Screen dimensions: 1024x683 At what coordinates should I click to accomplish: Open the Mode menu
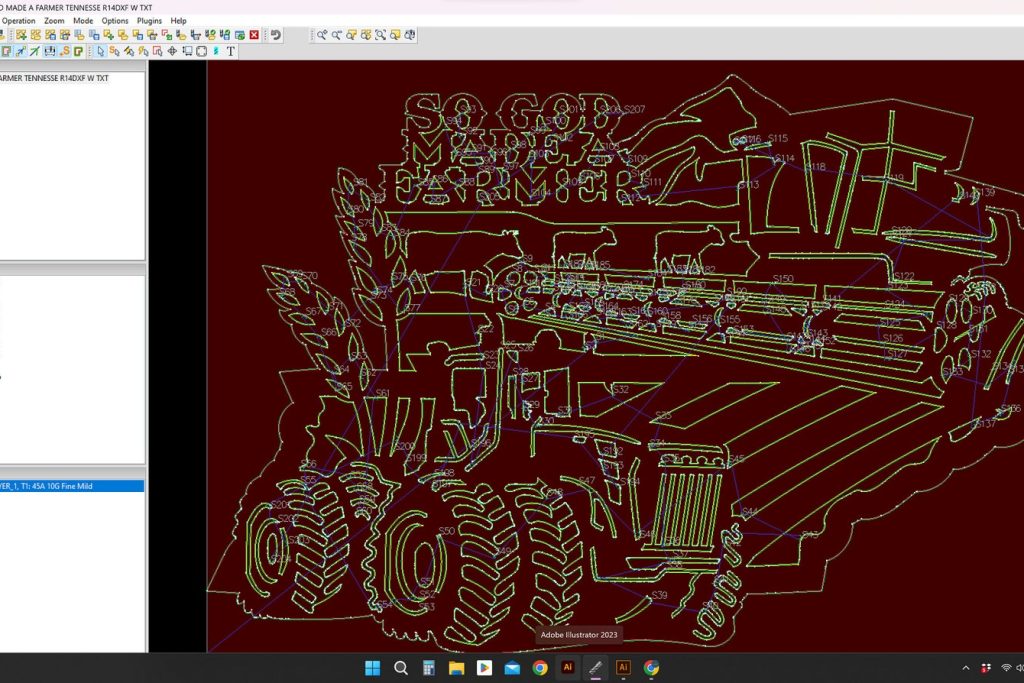tap(83, 20)
